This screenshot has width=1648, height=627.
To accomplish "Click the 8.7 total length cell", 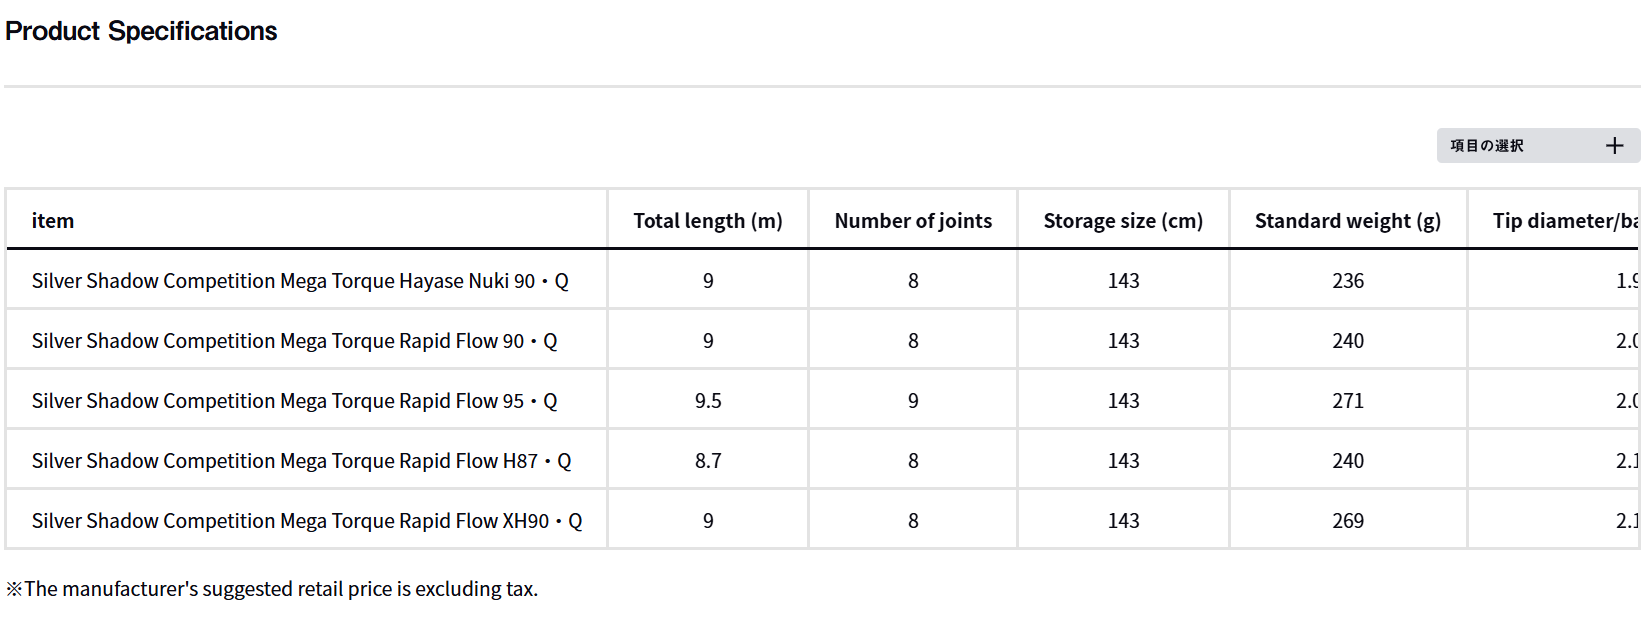I will 708,461.
